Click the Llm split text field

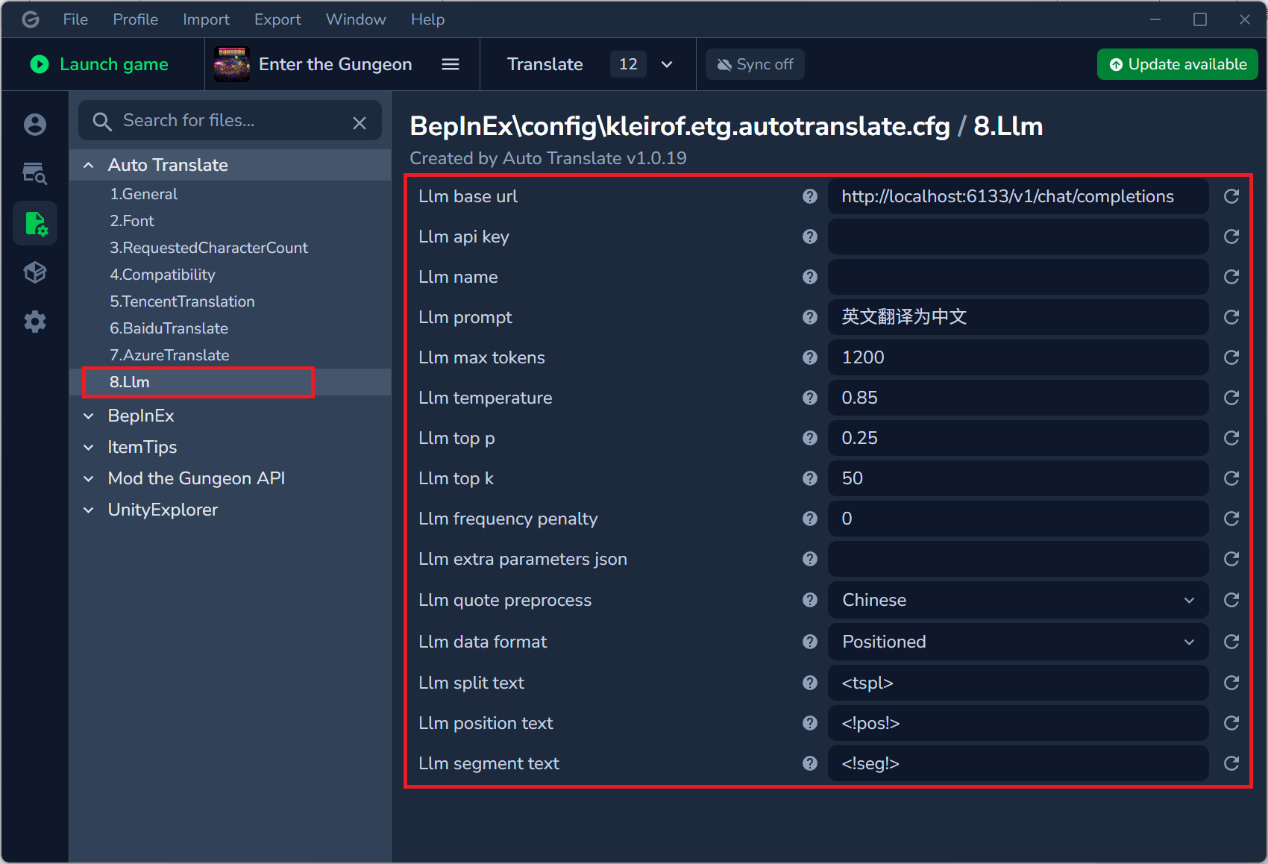coord(1018,683)
